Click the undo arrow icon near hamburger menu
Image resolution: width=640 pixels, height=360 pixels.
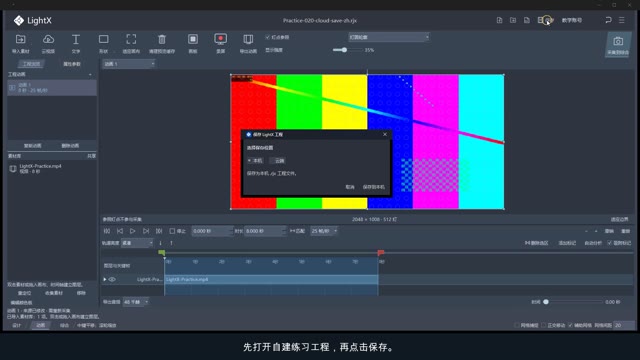pyautogui.click(x=608, y=20)
